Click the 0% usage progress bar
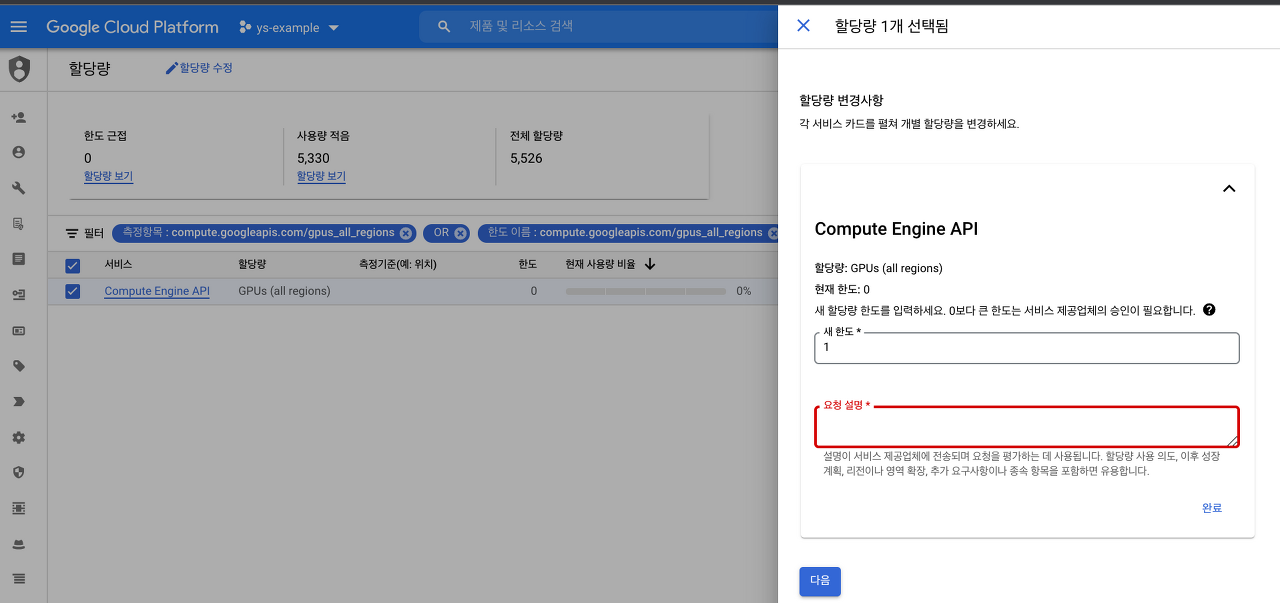1280x603 pixels. (x=646, y=291)
